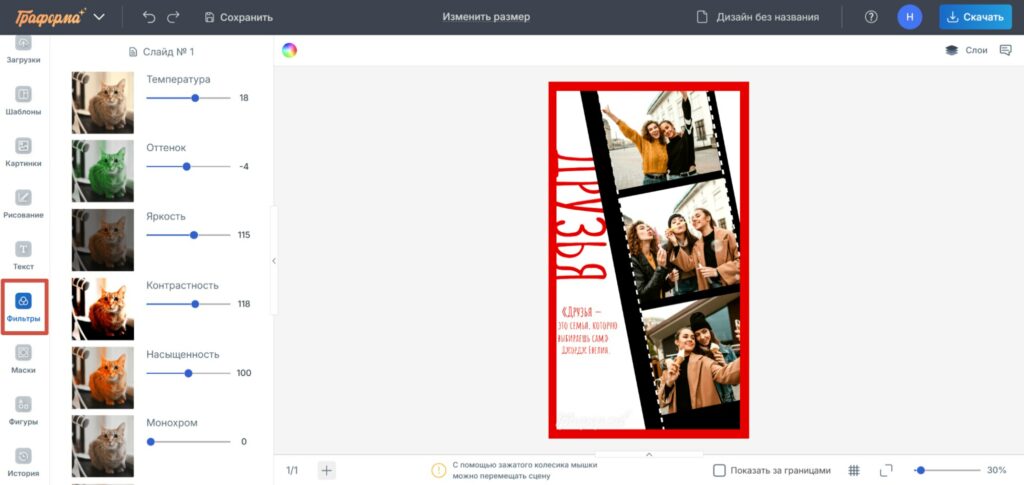Open the Слои layers panel

(x=967, y=50)
